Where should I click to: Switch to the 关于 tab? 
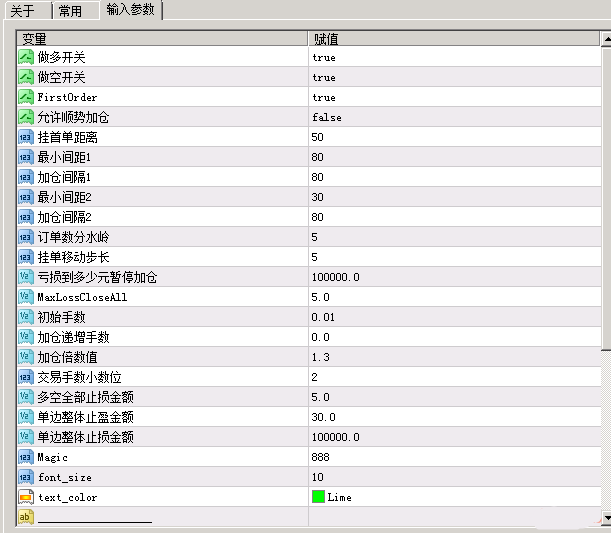click(27, 10)
